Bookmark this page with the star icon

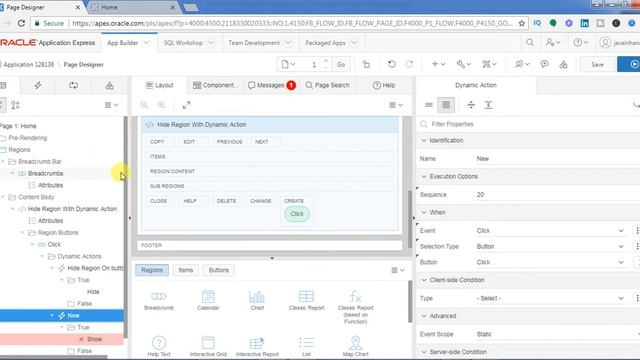point(522,23)
